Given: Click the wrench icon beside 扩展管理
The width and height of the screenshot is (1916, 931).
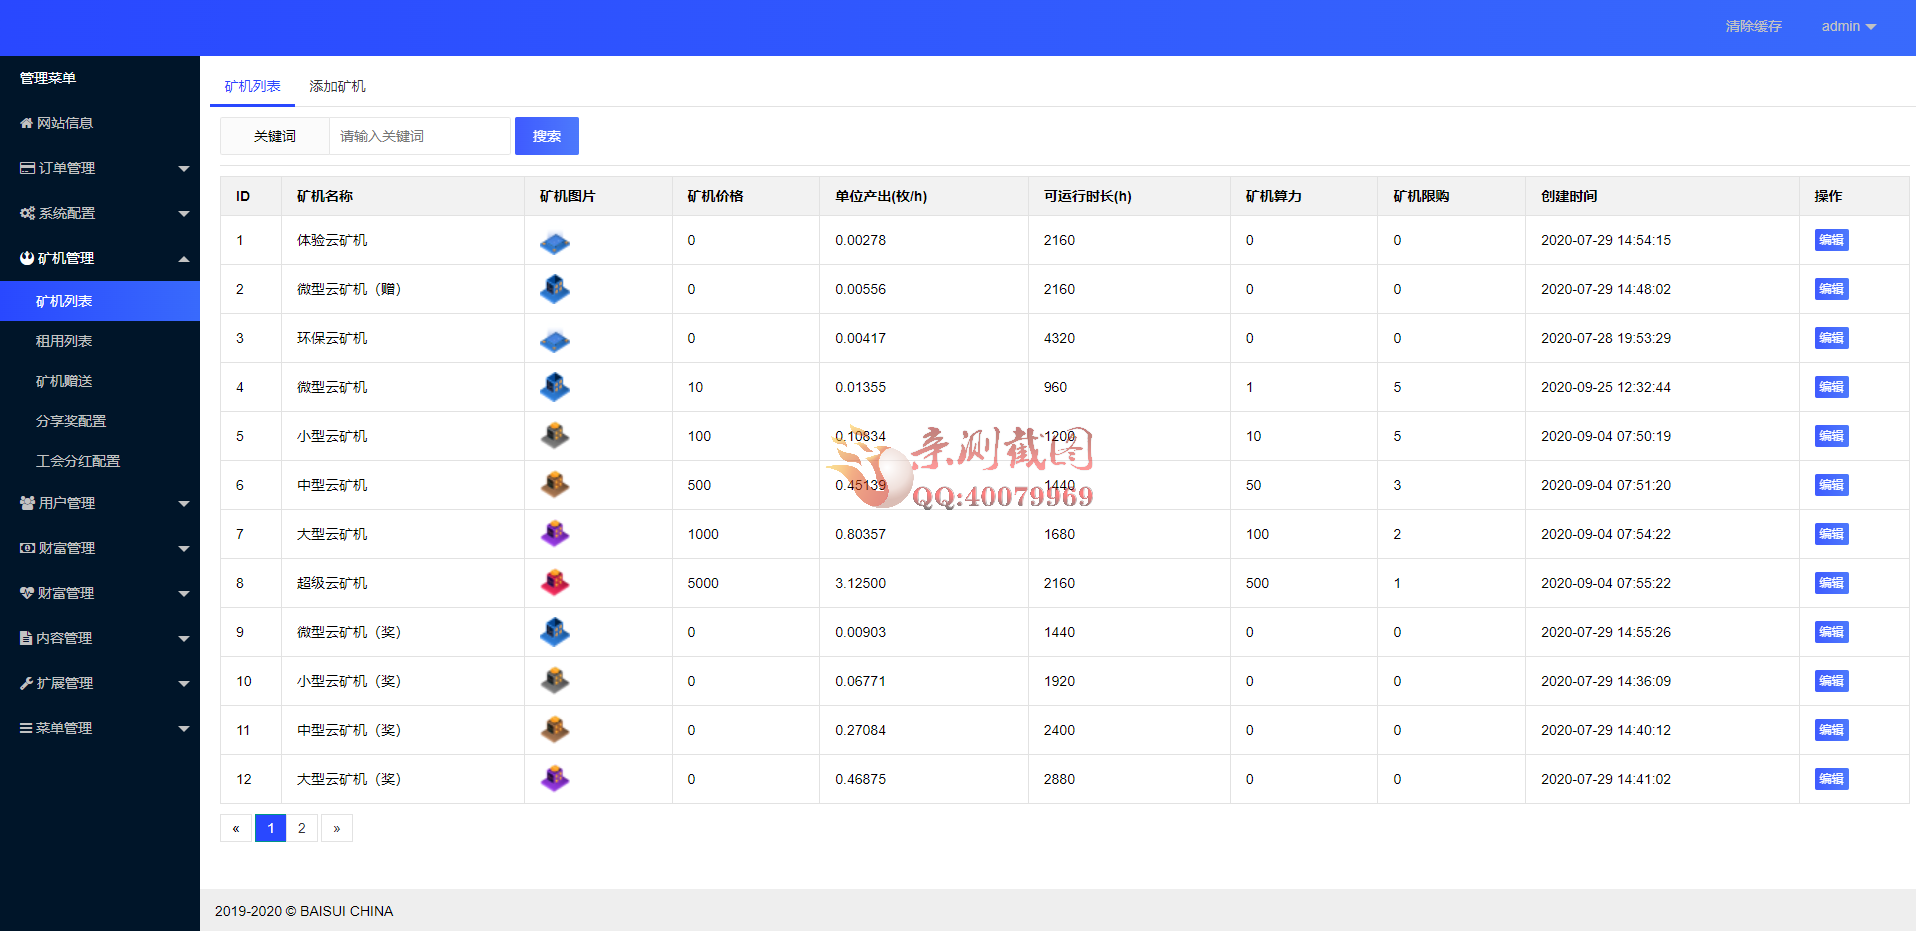Looking at the screenshot, I should (x=26, y=683).
